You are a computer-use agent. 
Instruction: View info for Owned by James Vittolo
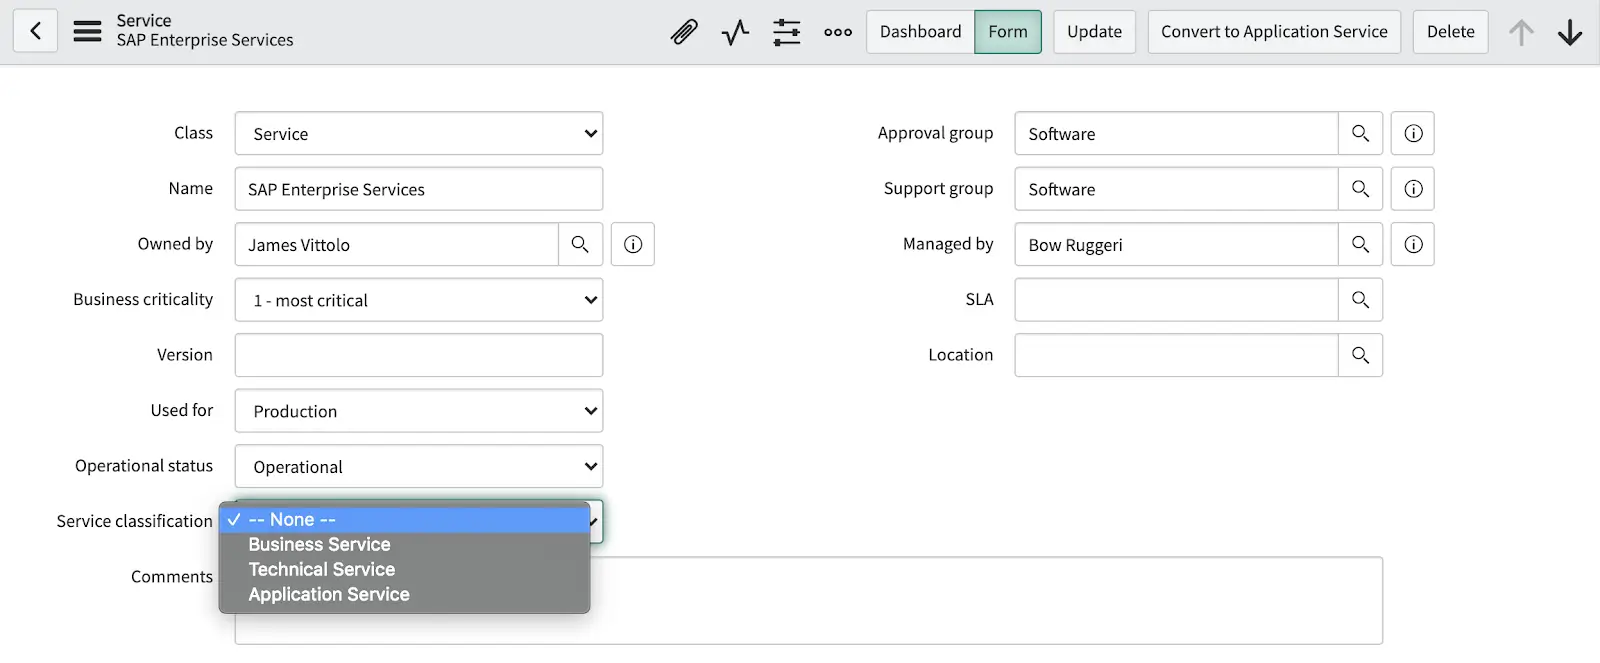point(633,244)
